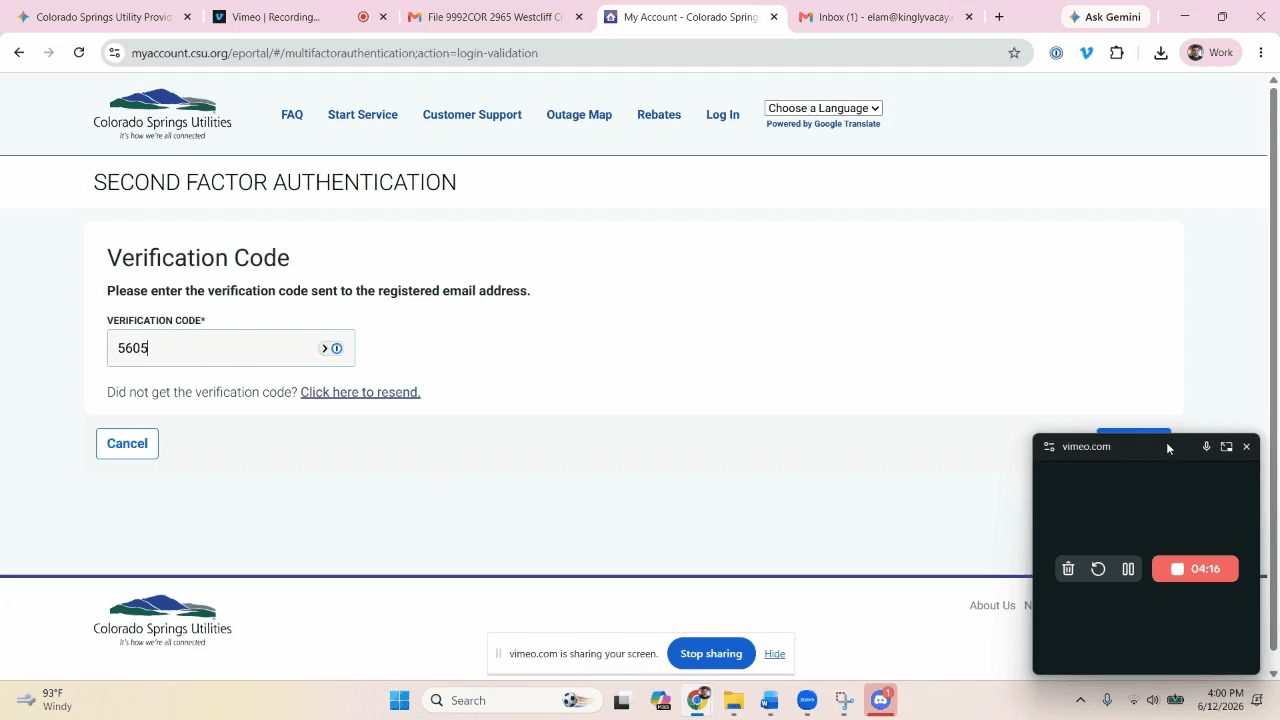Screen dimensions: 1280x720
Task: Open the Vimeo browser extension
Action: tap(1087, 53)
